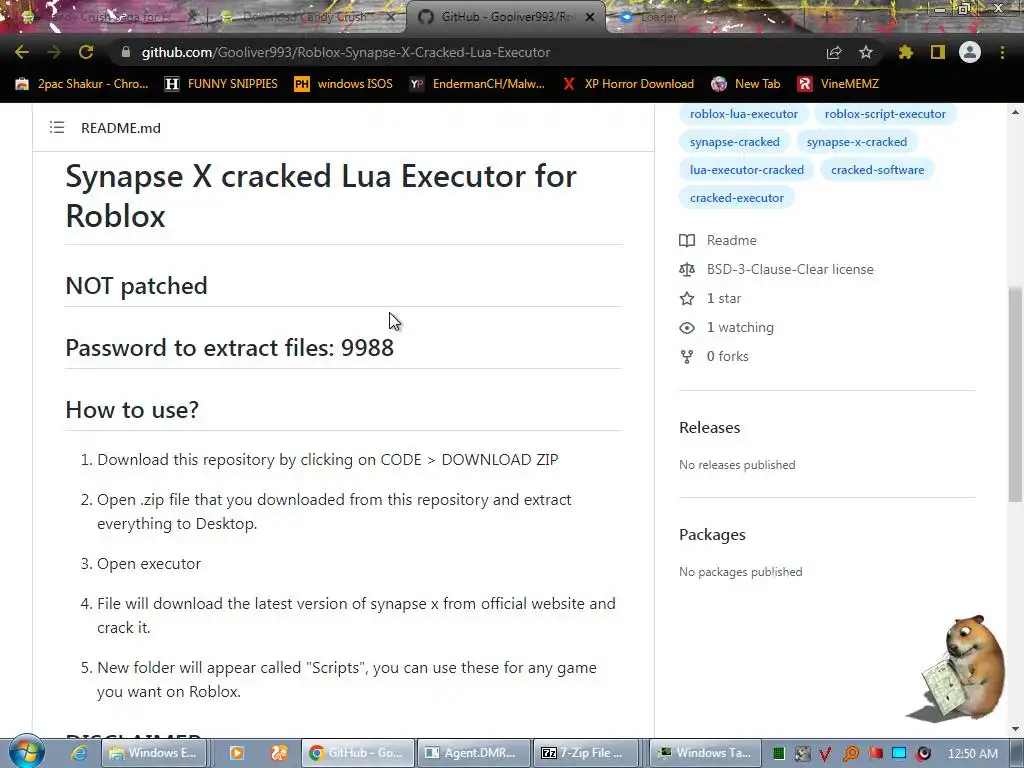The width and height of the screenshot is (1024, 768).
Task: Click the scrollbar up arrow
Action: tap(1016, 112)
